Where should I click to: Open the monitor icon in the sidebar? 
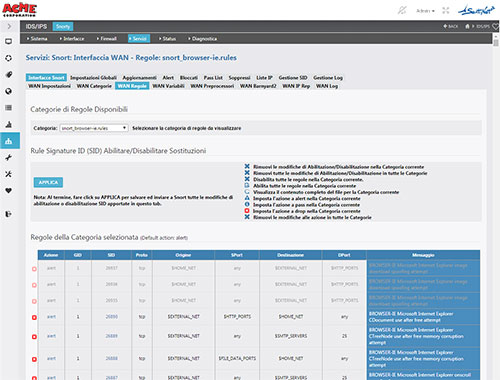tap(9, 41)
